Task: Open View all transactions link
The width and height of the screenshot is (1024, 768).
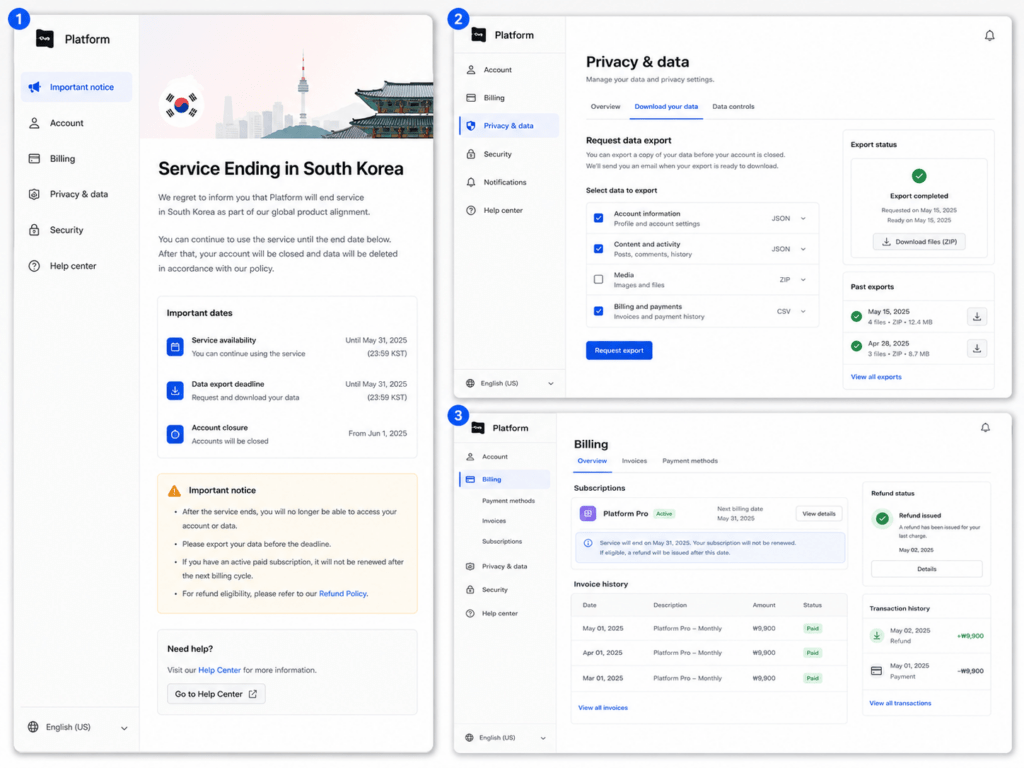Action: (x=900, y=703)
